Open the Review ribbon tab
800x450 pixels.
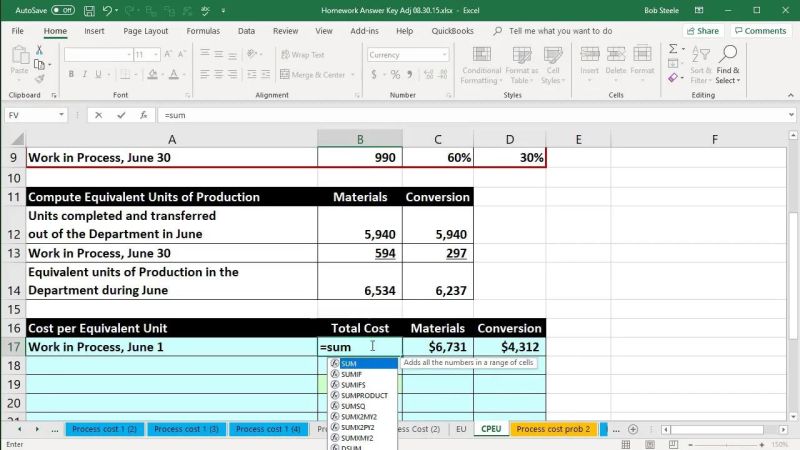pos(285,31)
